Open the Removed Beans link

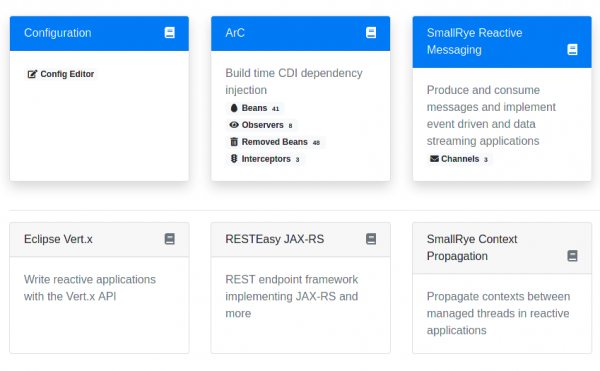click(275, 142)
